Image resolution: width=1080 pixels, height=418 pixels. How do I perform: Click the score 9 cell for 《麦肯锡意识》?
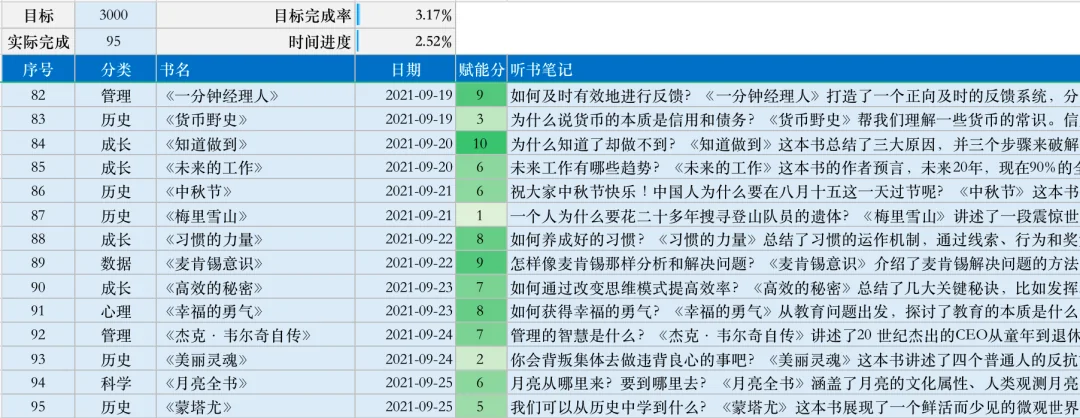tap(481, 263)
